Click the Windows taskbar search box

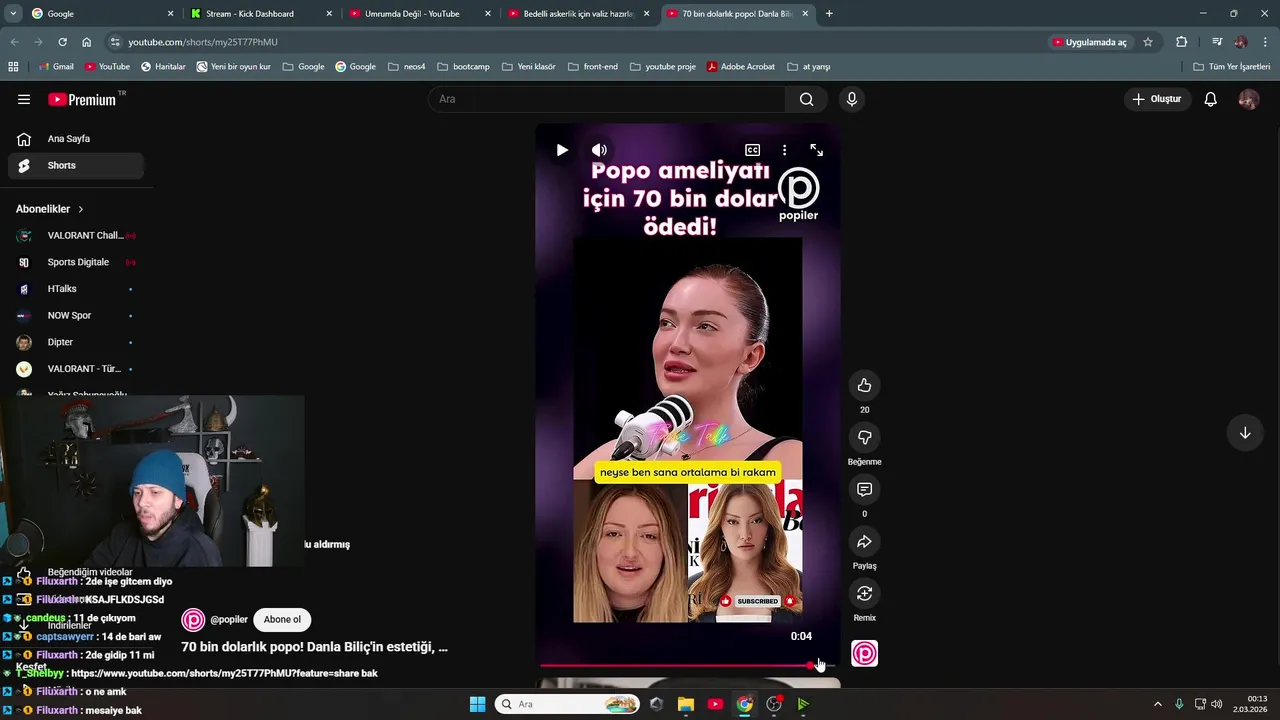pyautogui.click(x=567, y=704)
